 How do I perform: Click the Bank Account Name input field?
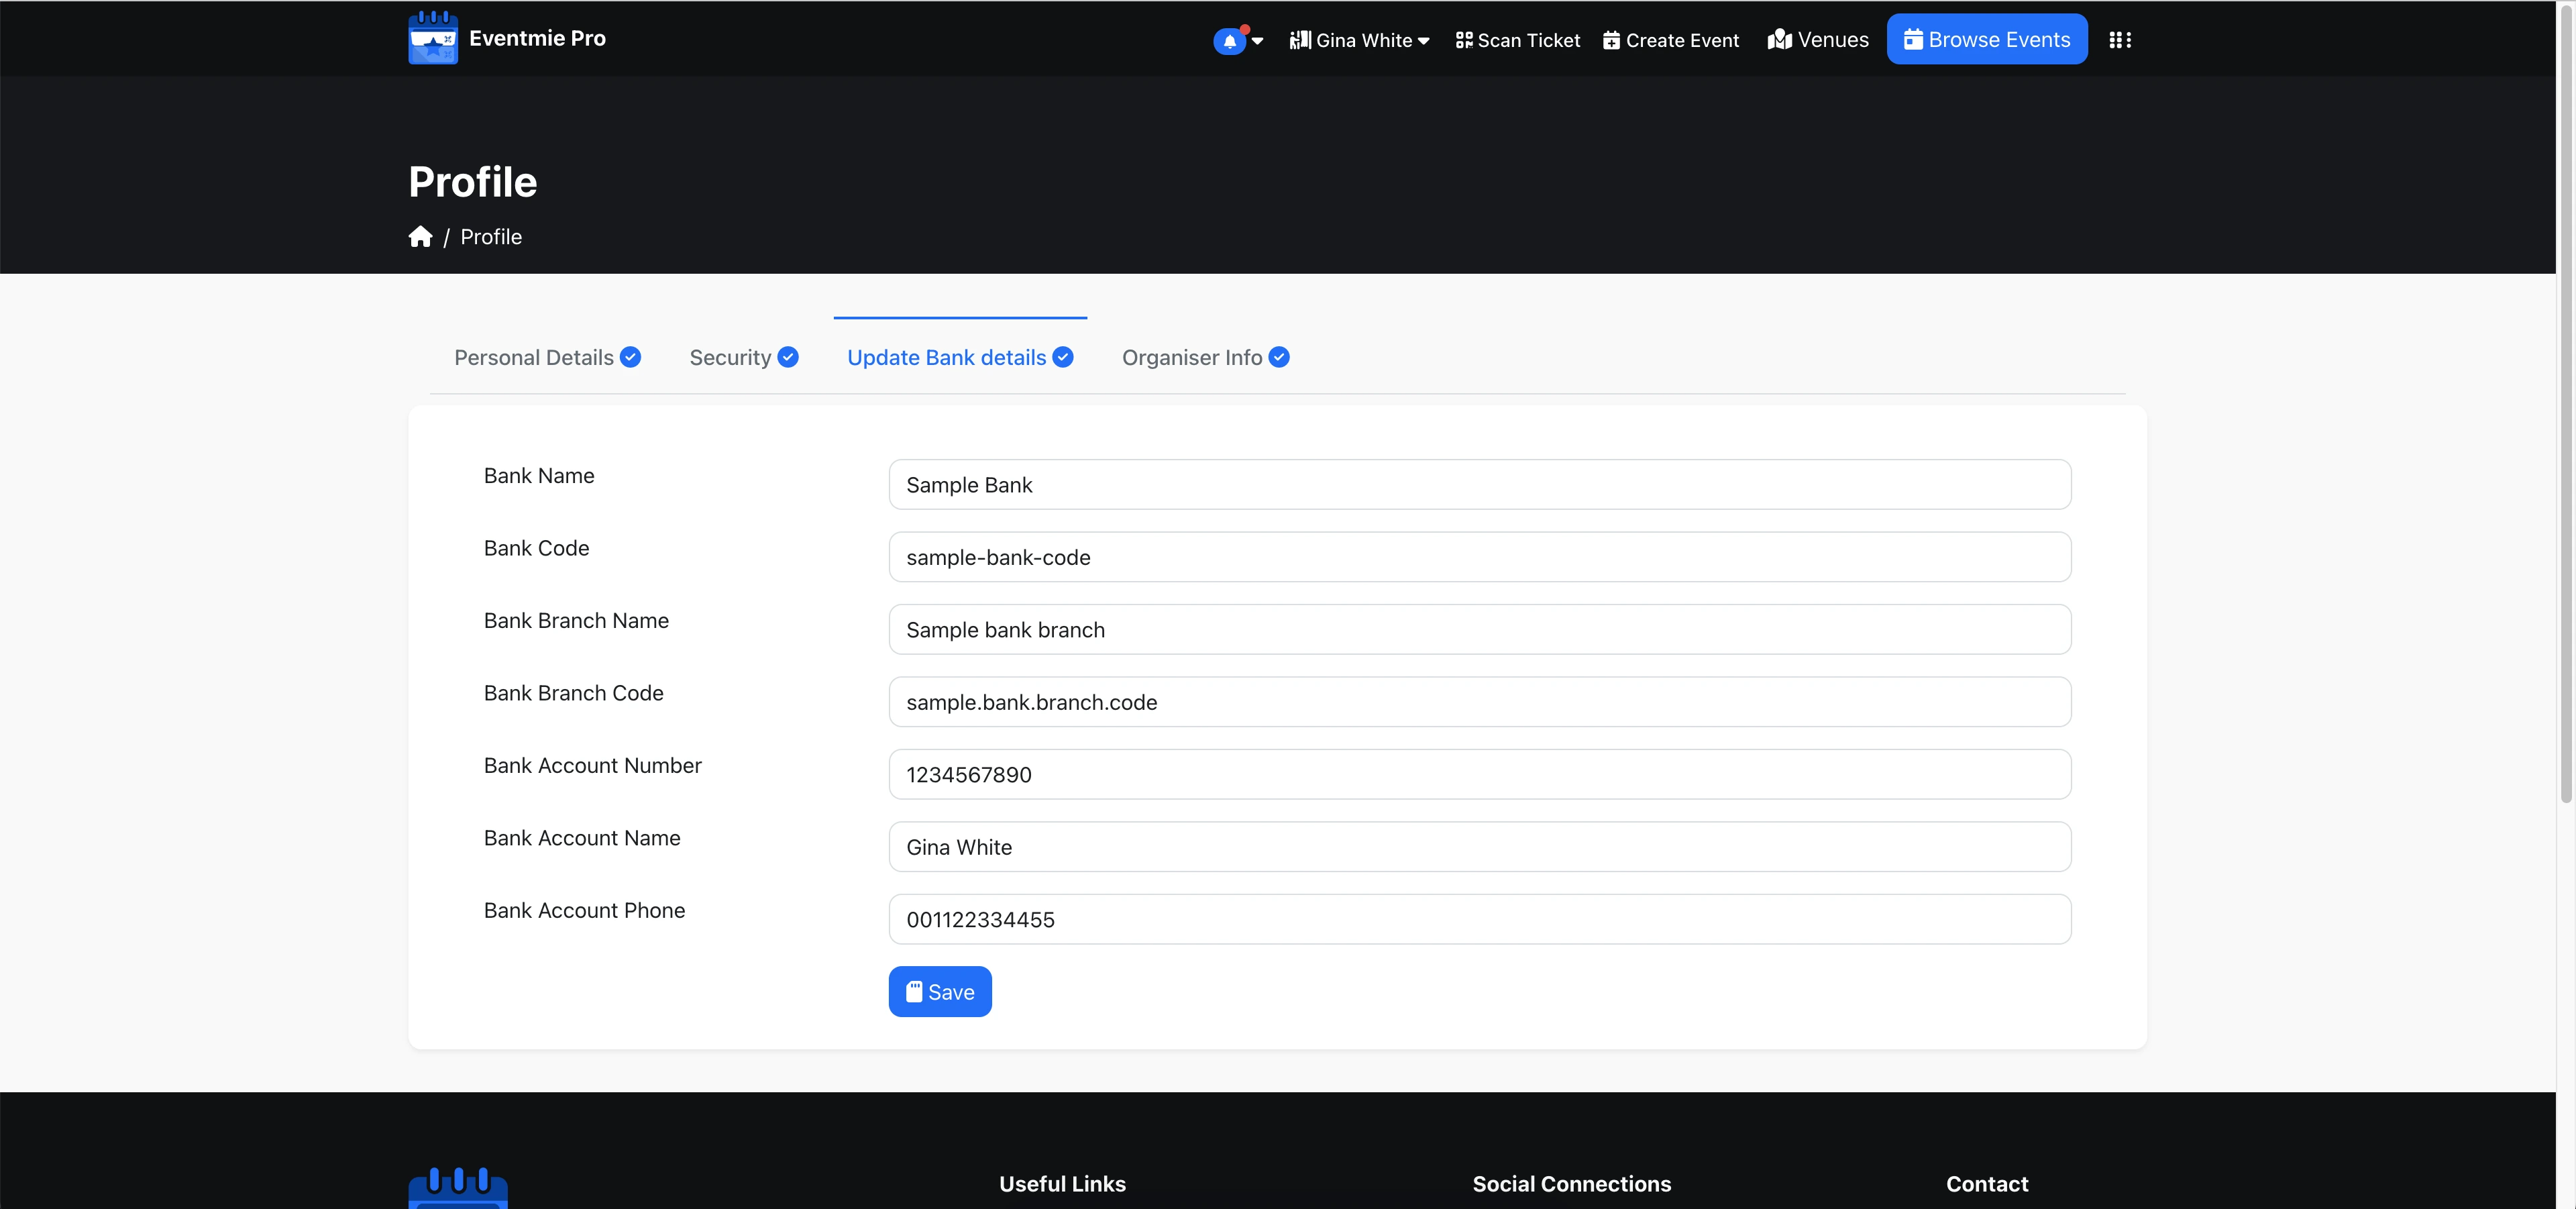point(1479,847)
